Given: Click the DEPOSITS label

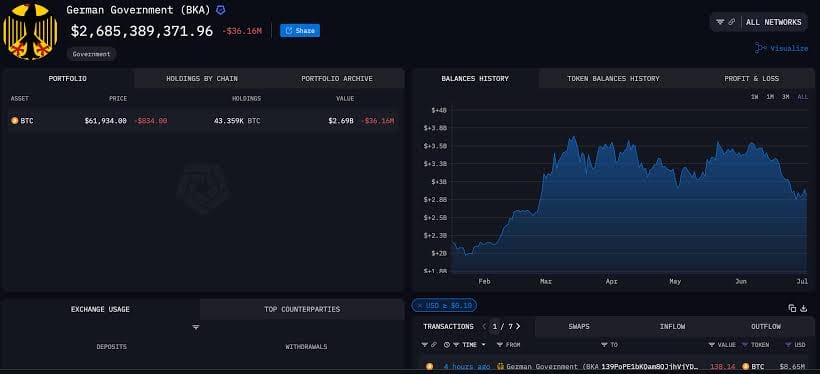Looking at the screenshot, I should coord(111,347).
